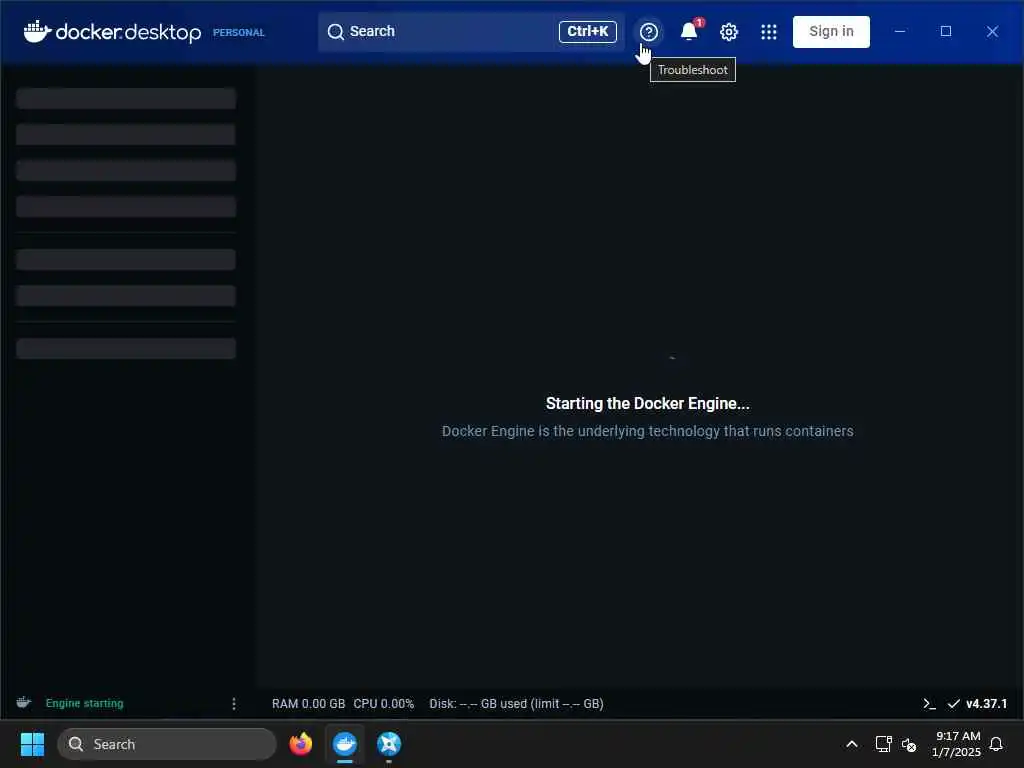
Task: Open the Docker apps grid menu
Action: (769, 31)
